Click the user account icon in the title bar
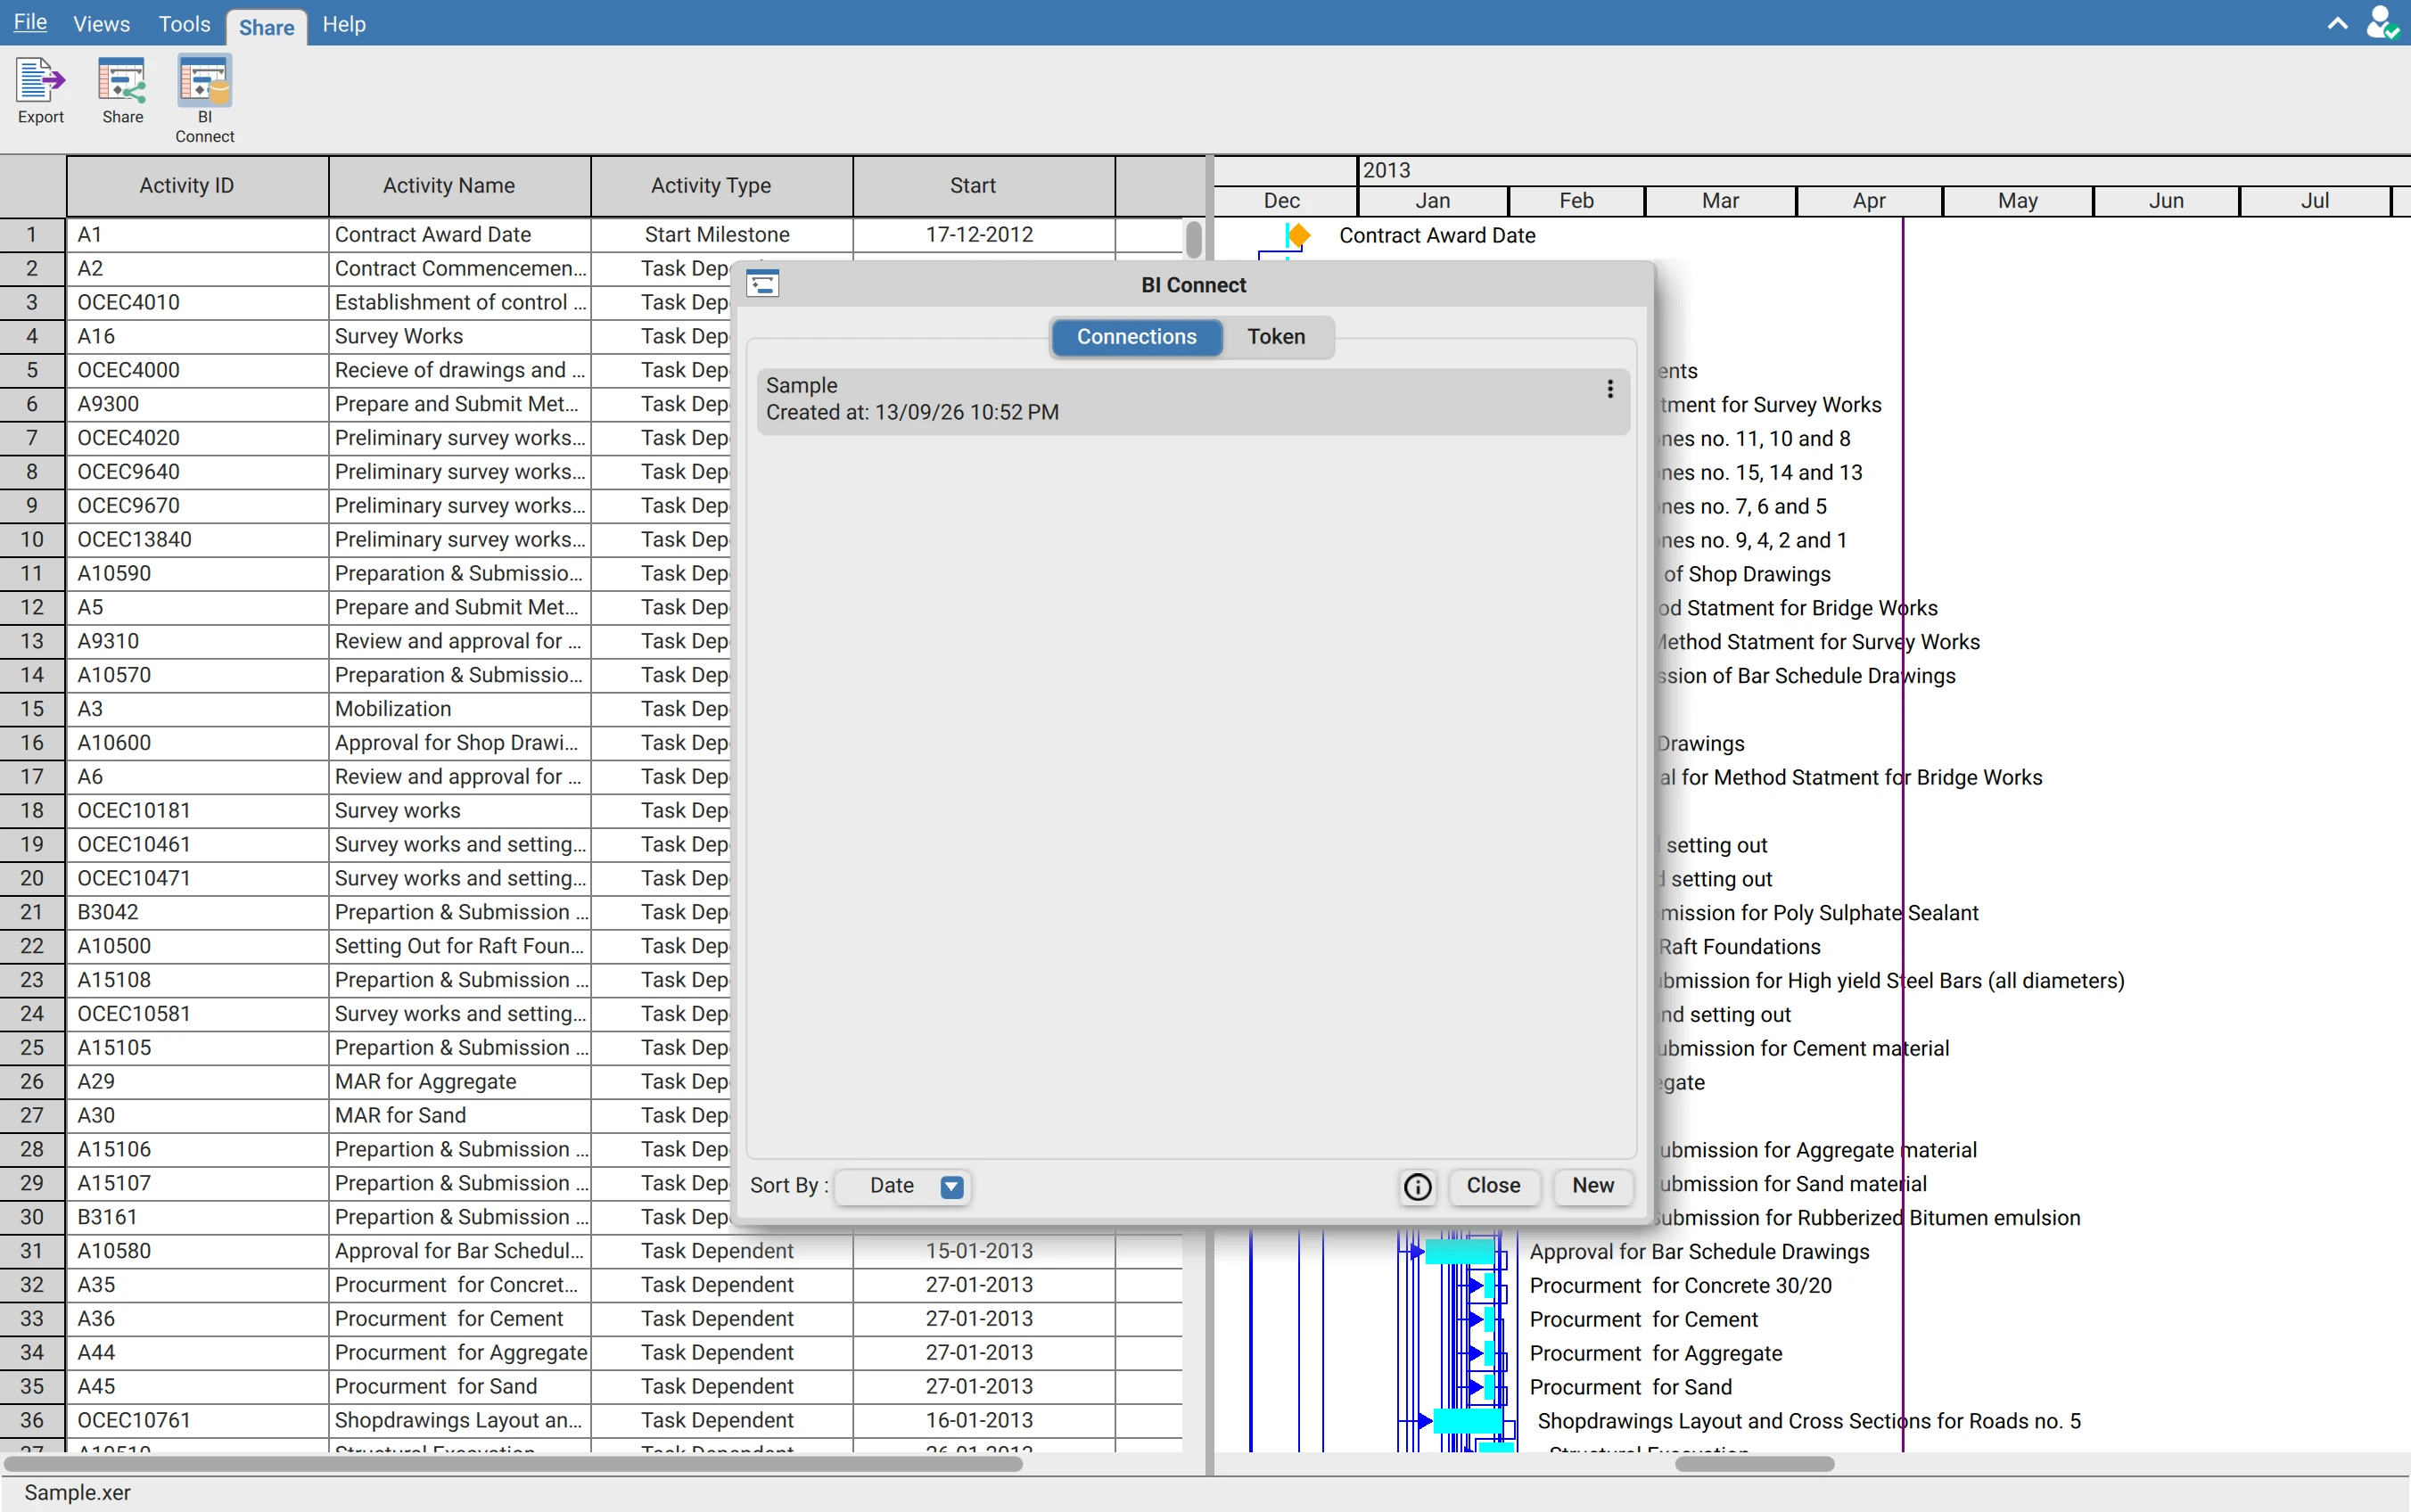 [2381, 22]
